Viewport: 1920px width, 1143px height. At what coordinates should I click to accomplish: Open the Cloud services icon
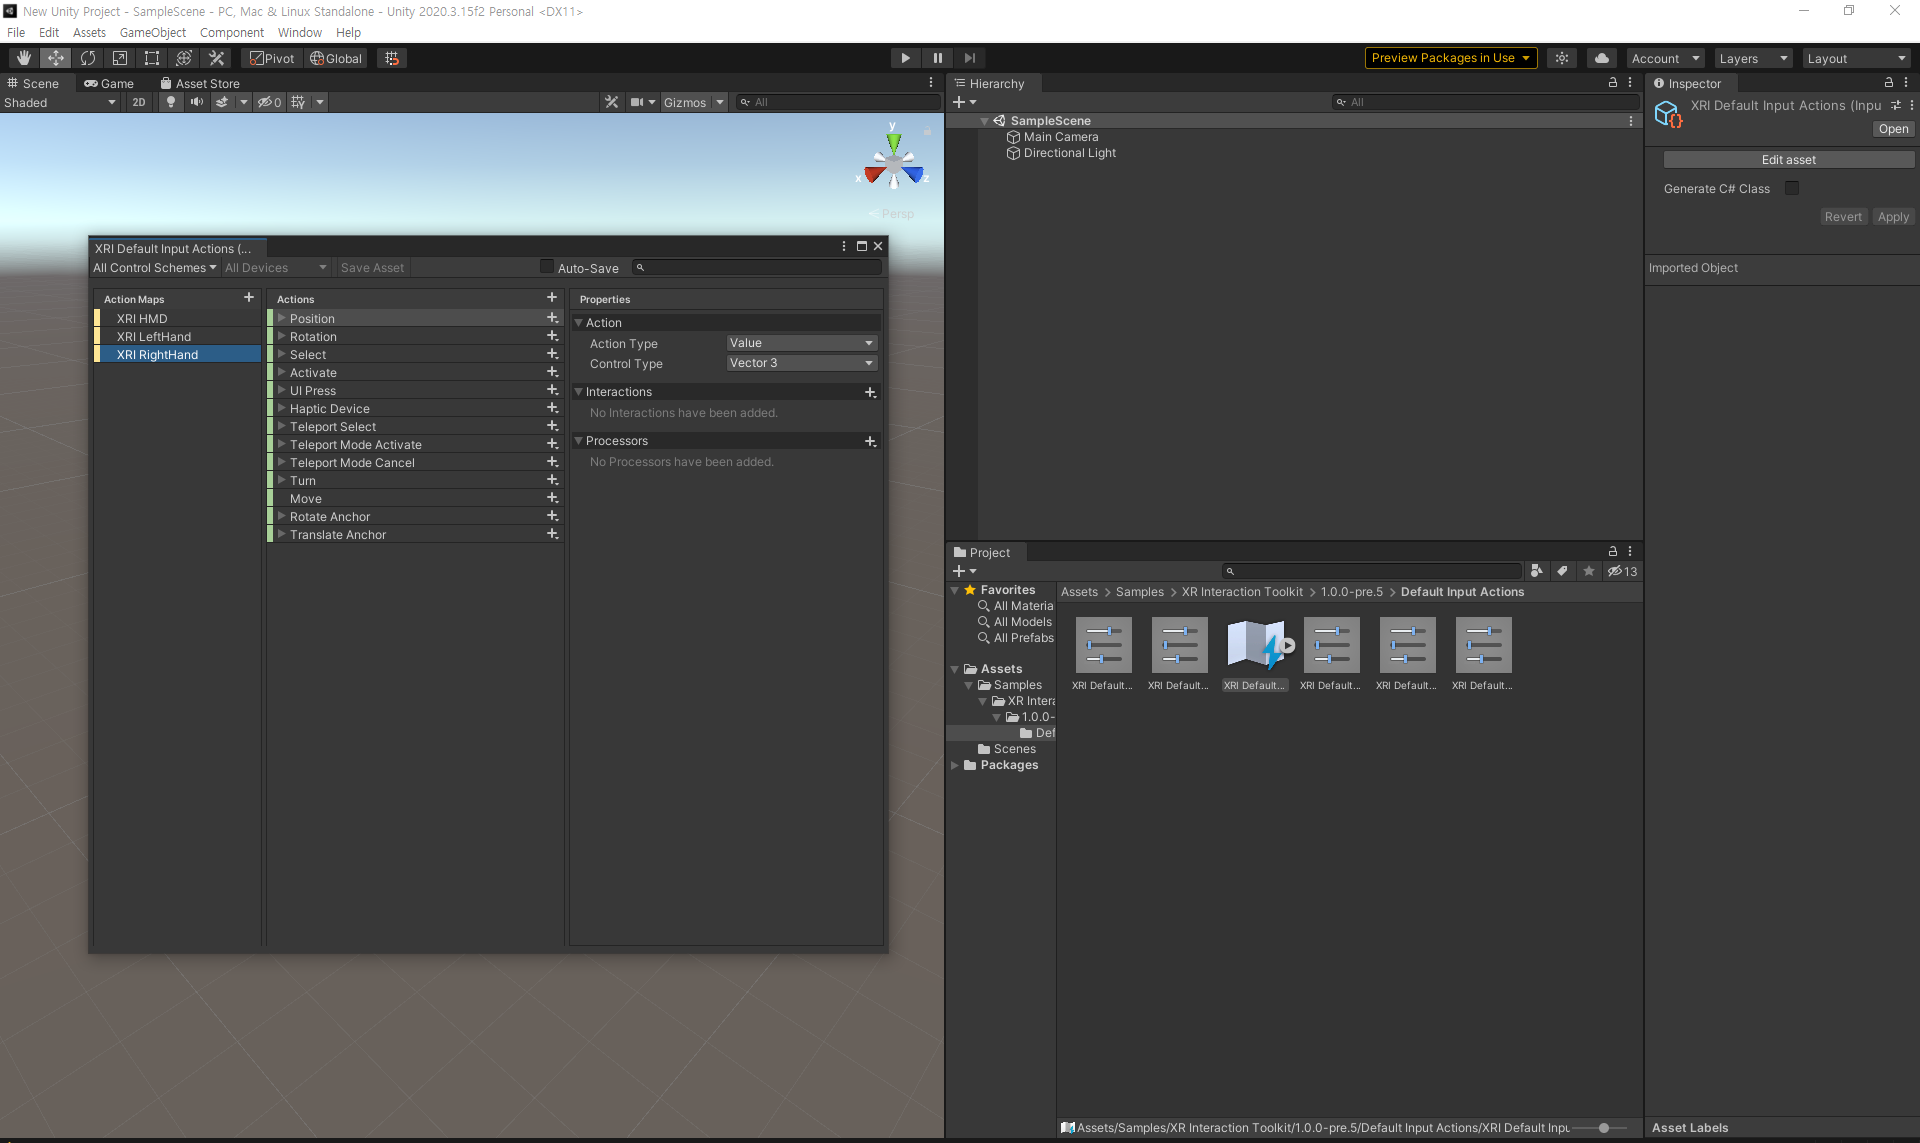[x=1602, y=58]
